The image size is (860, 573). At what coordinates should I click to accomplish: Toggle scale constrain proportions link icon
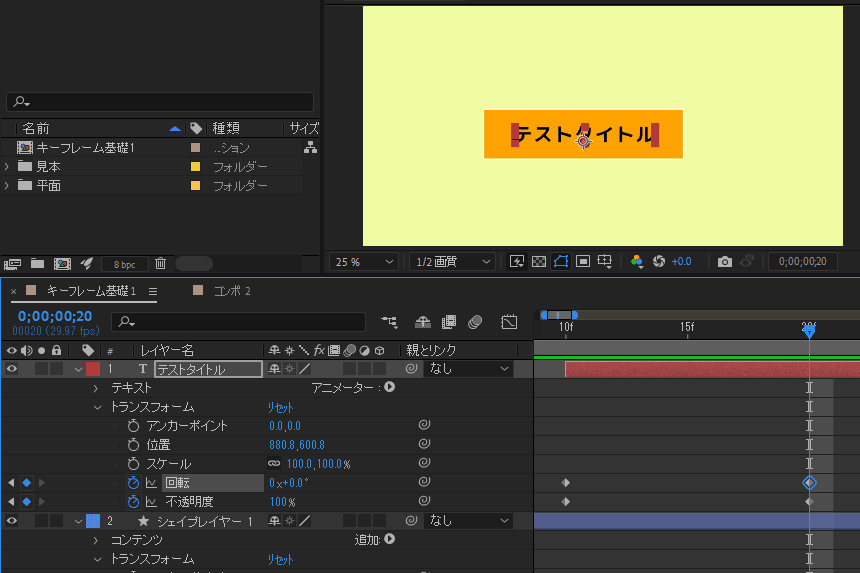[274, 463]
